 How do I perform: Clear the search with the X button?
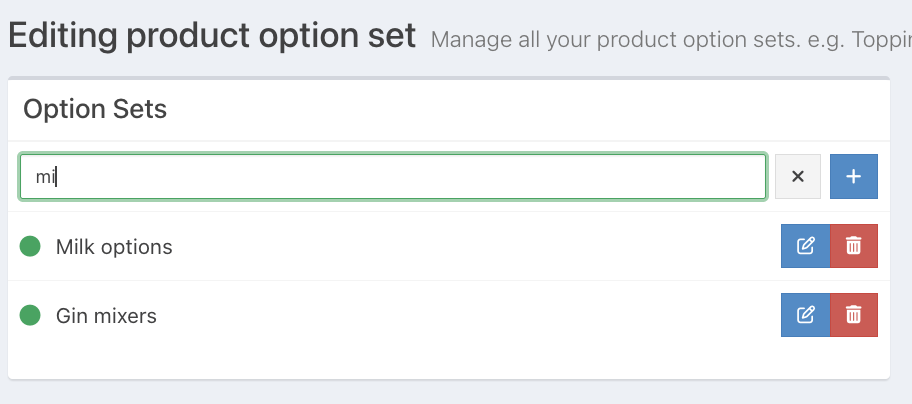tap(798, 176)
